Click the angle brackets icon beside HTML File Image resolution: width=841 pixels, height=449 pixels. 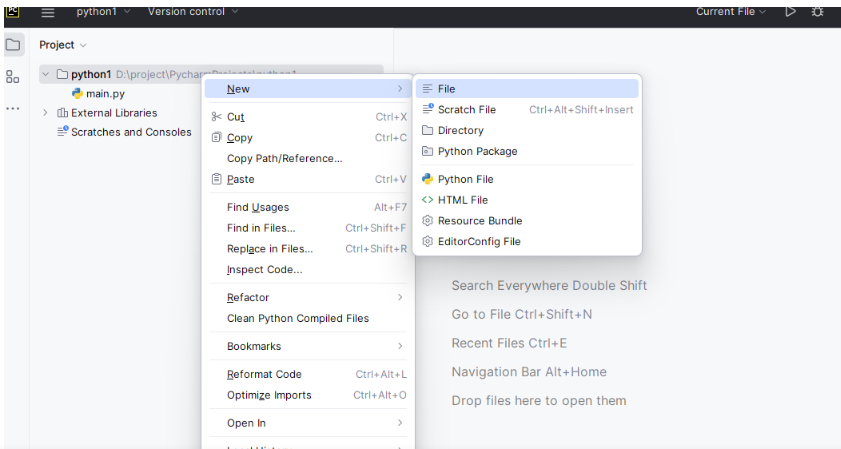pyautogui.click(x=427, y=200)
